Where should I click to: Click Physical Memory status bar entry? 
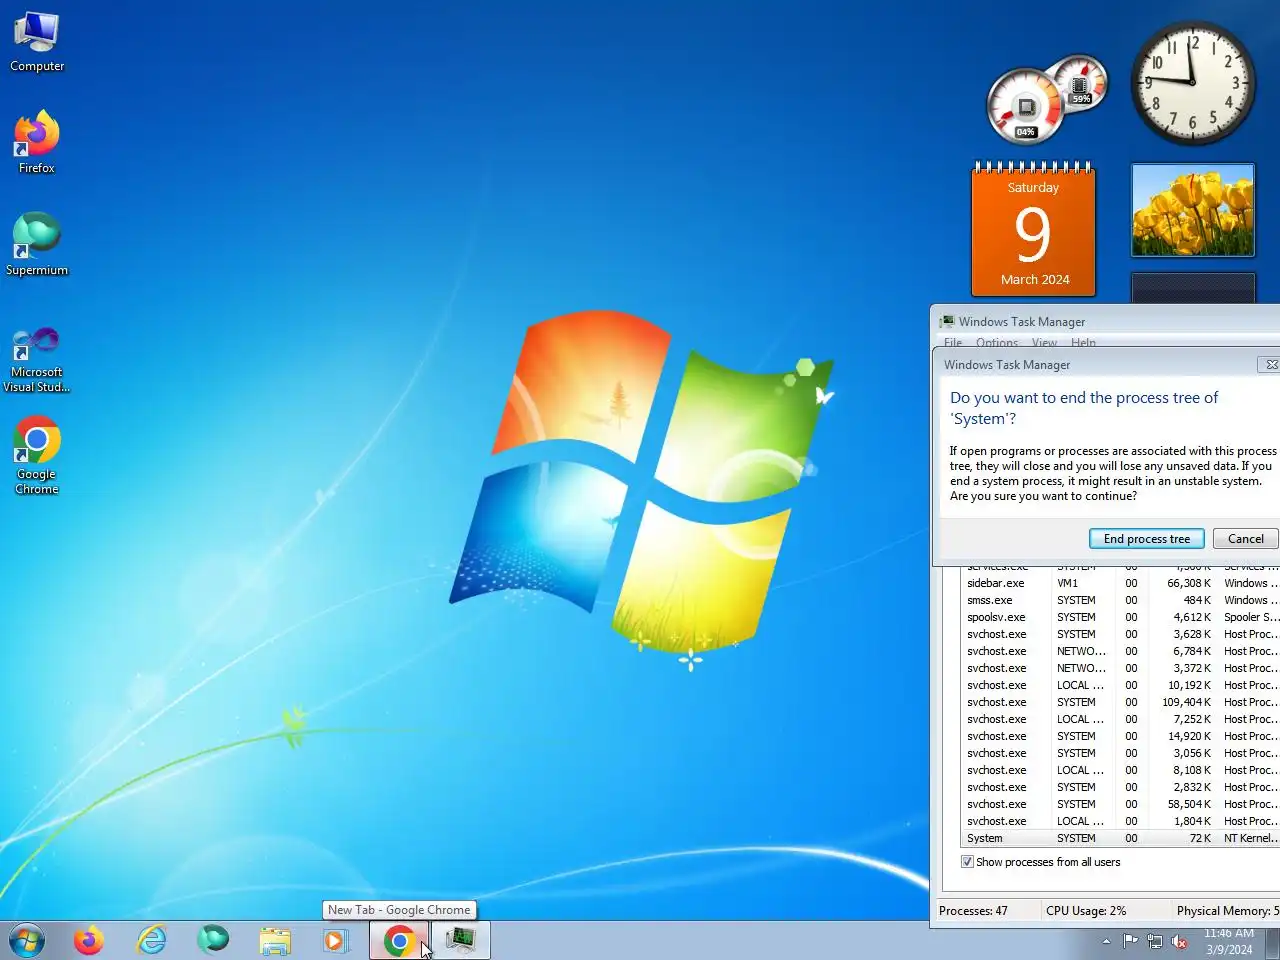1228,911
